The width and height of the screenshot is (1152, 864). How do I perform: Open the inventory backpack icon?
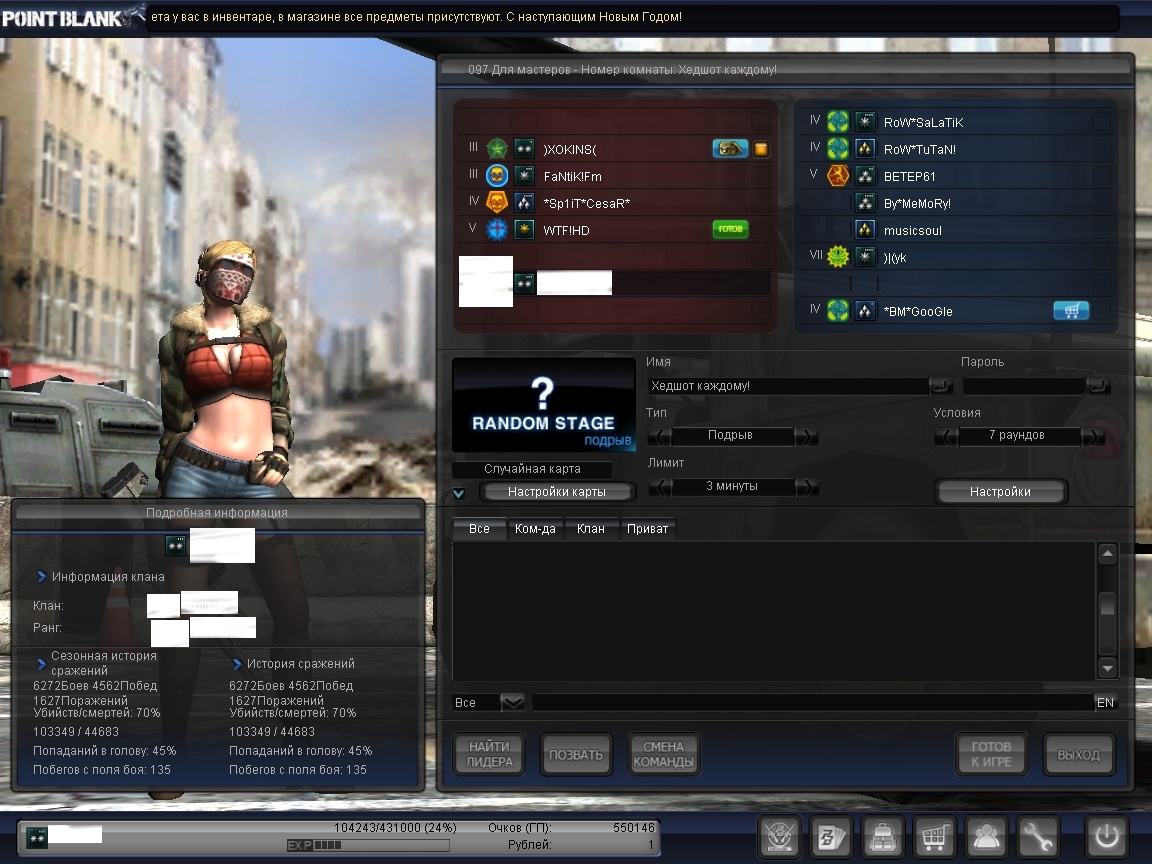[x=882, y=836]
